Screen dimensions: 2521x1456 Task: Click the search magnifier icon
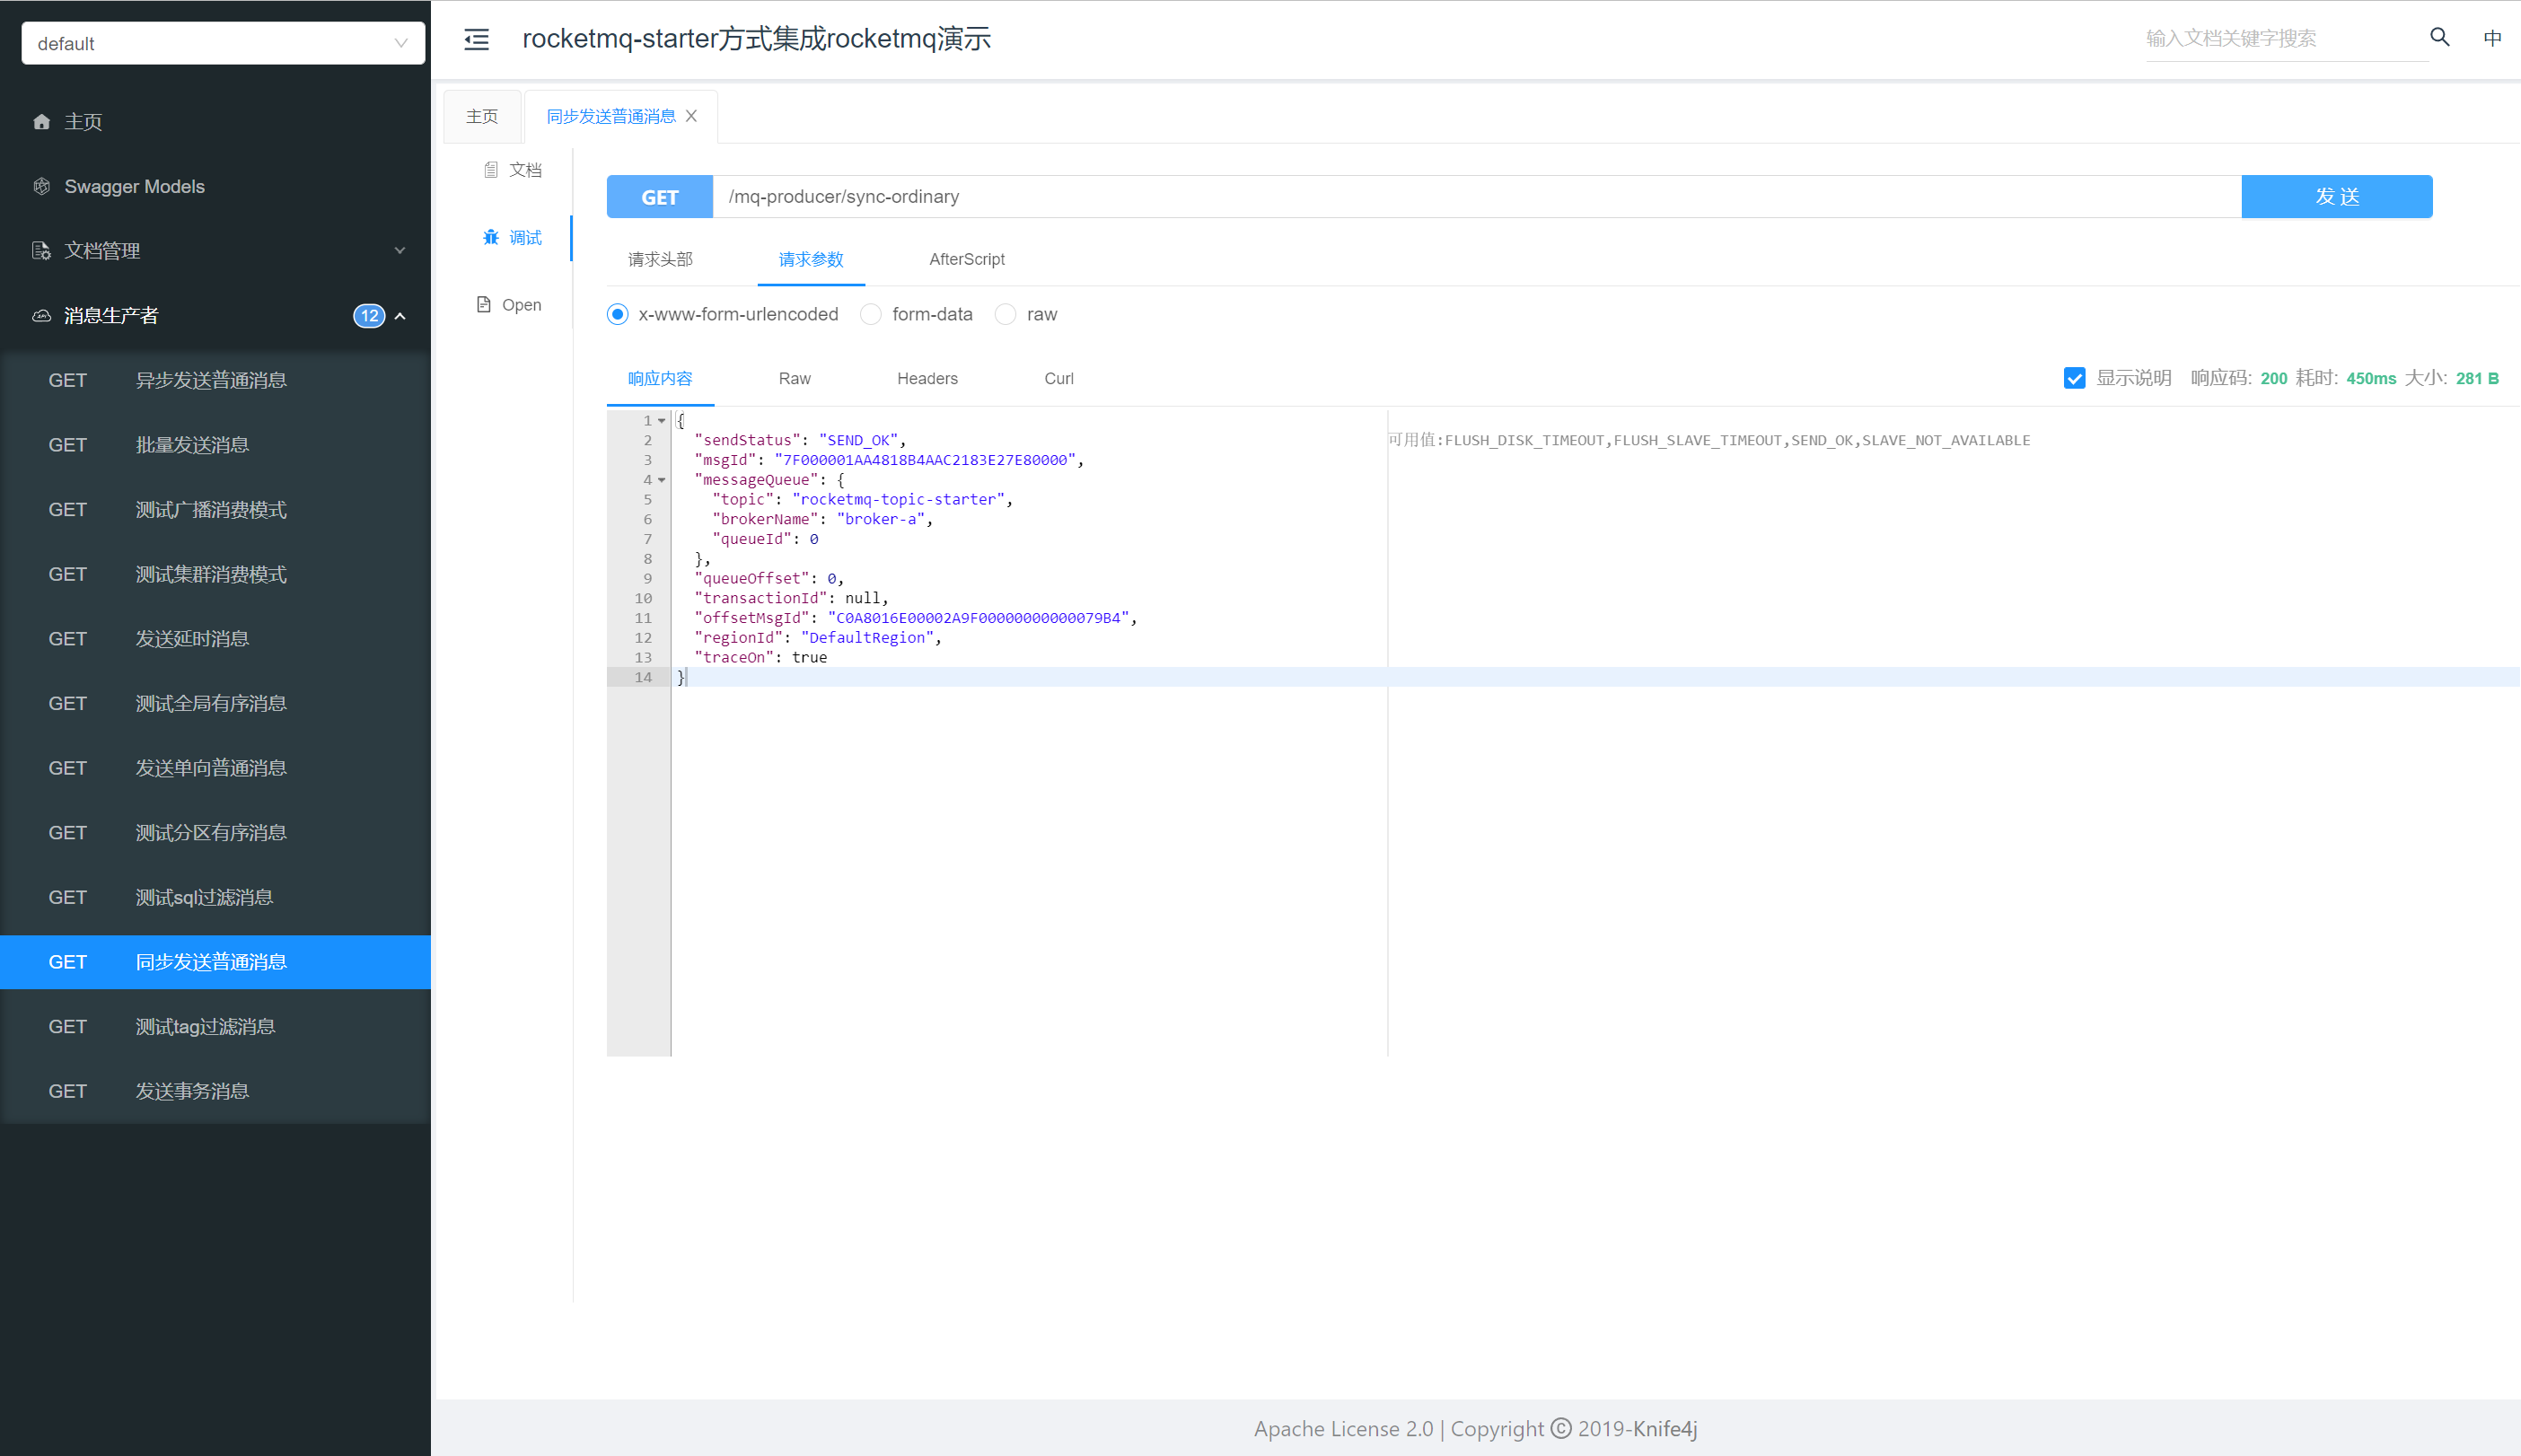click(x=2439, y=37)
